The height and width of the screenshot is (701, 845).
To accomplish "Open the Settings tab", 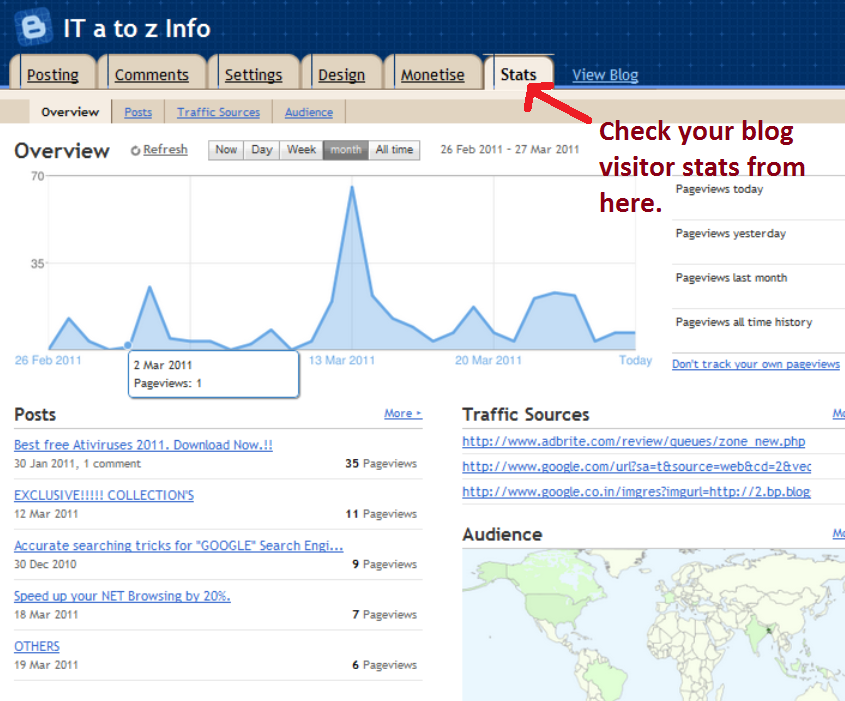I will (x=253, y=74).
